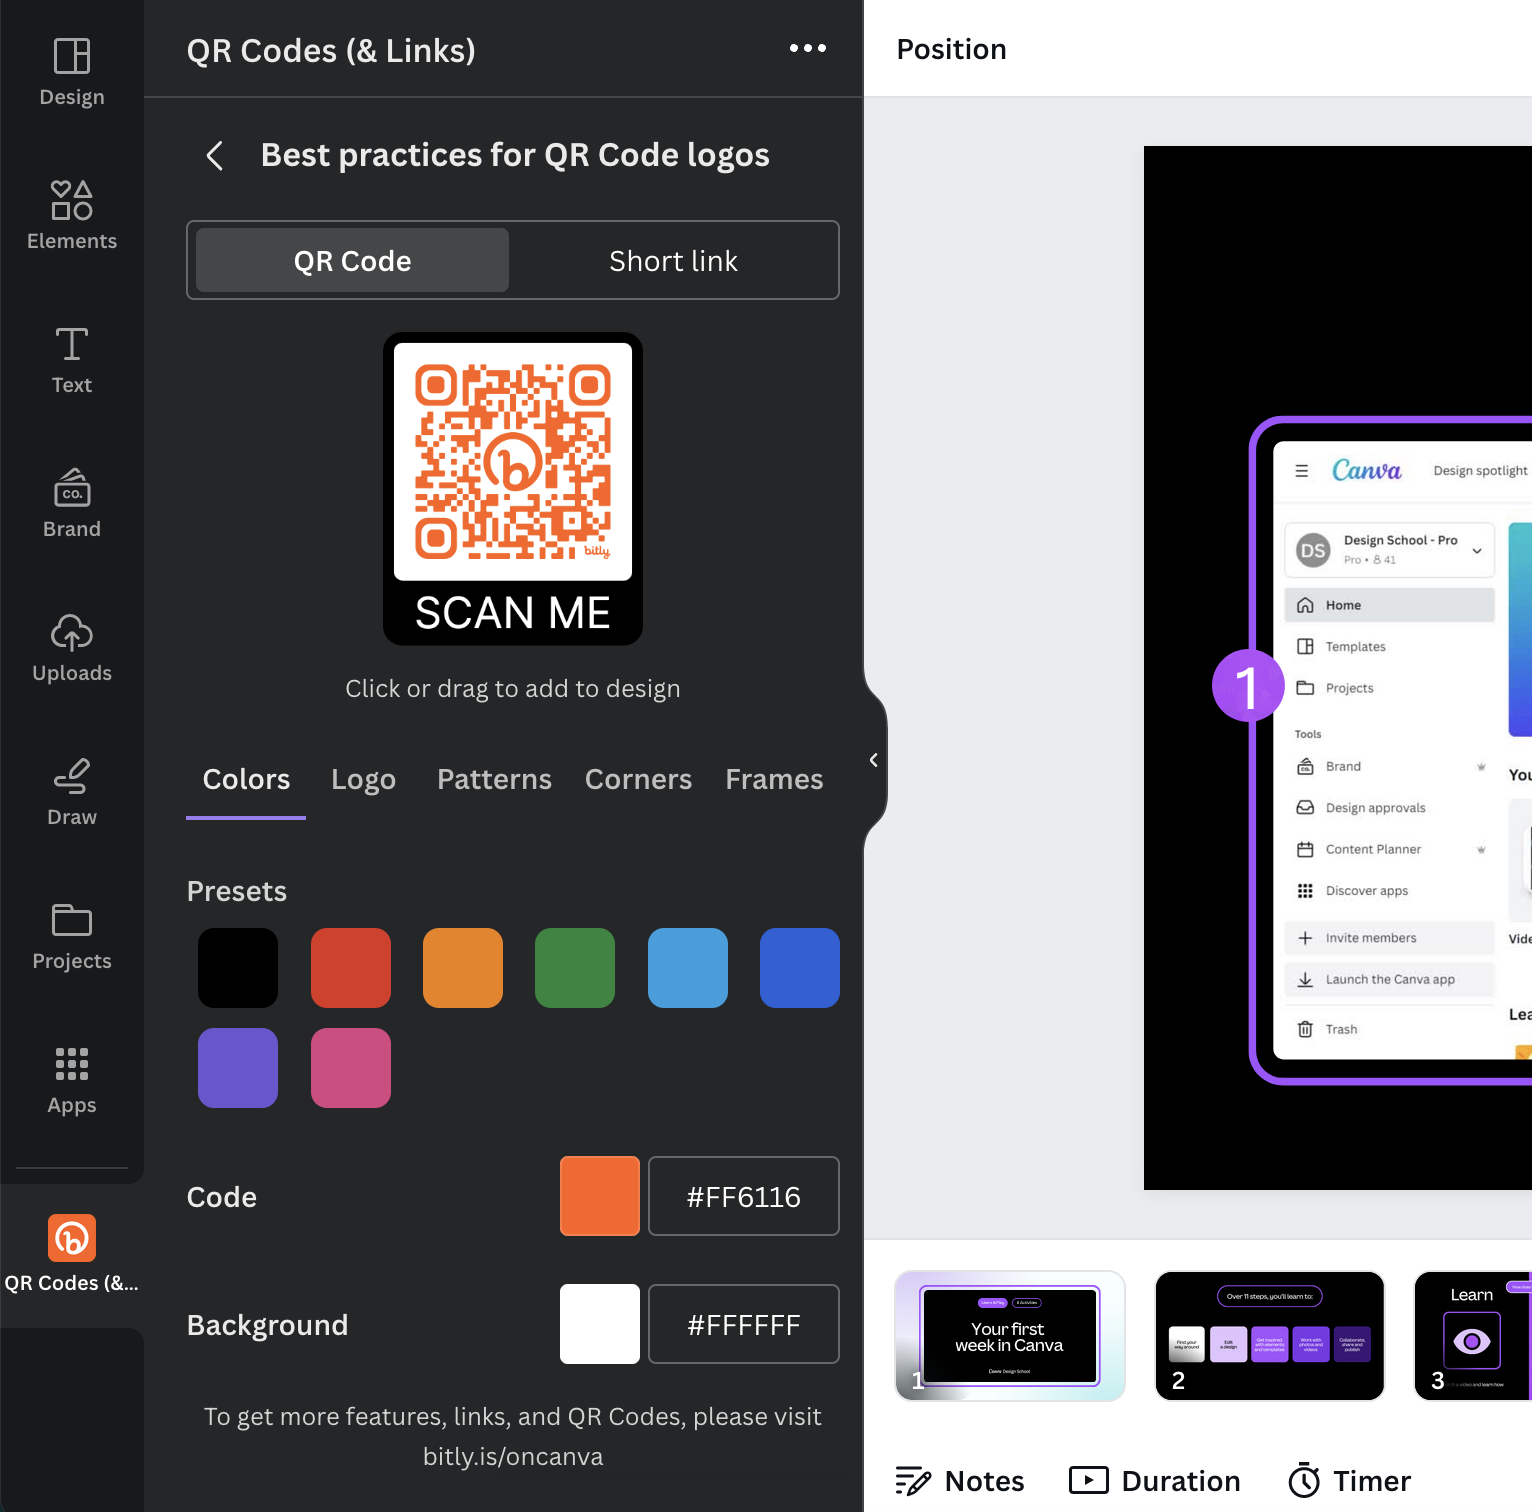The height and width of the screenshot is (1512, 1532).
Task: Select the Colors tab
Action: coord(246,780)
